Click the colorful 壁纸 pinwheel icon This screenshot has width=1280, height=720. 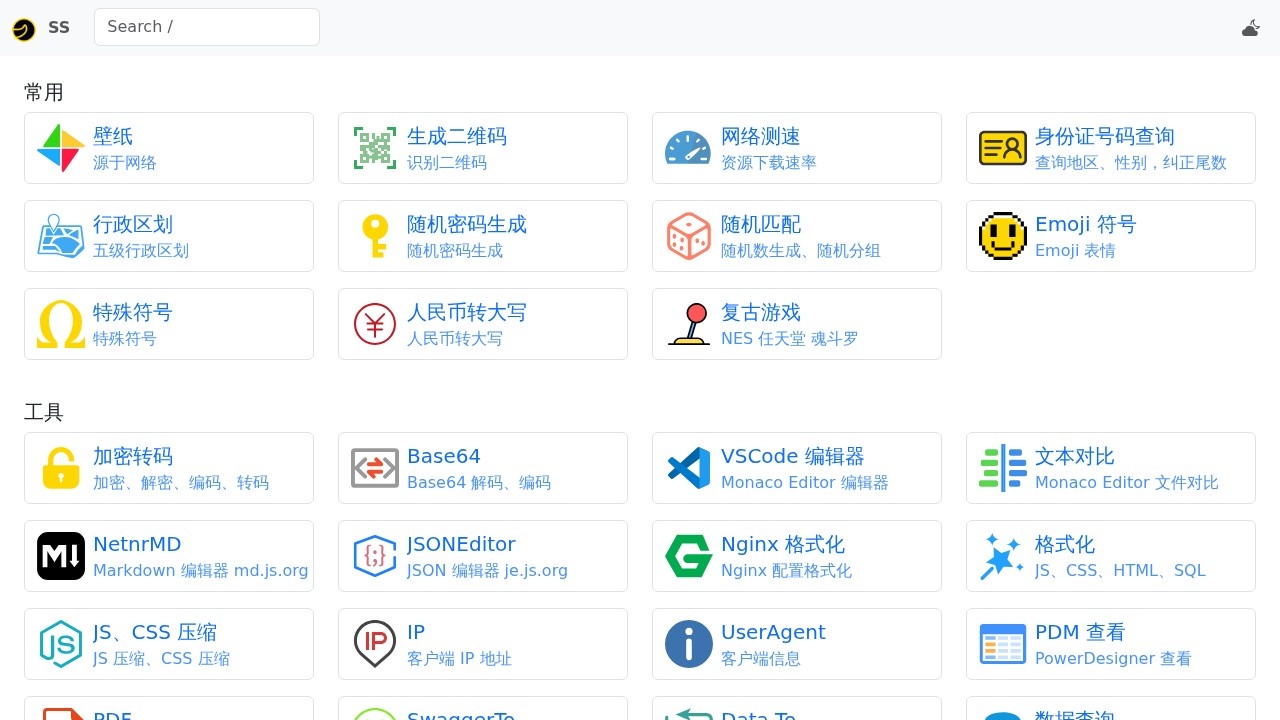[61, 148]
